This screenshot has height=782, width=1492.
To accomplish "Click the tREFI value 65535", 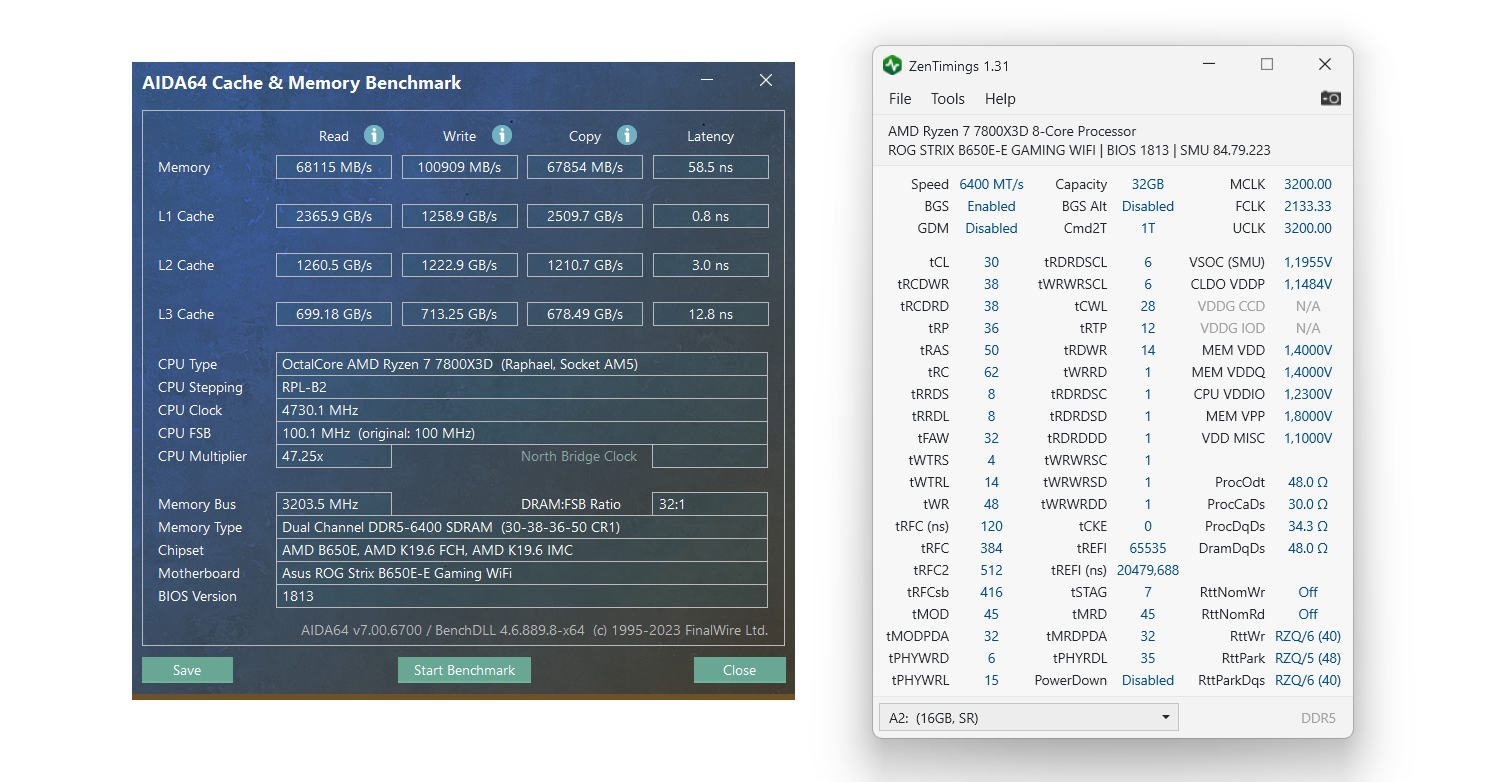I will click(1148, 548).
